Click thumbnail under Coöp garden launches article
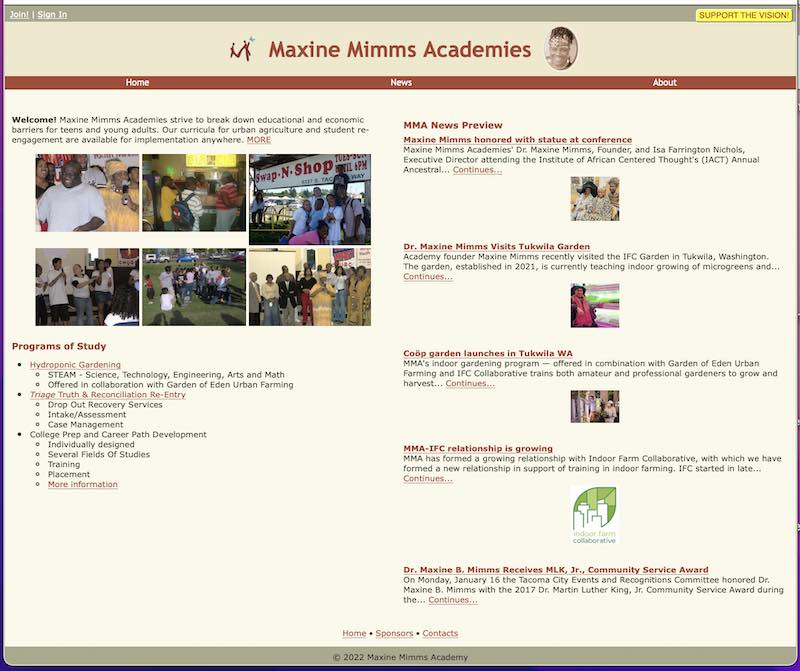The image size is (800, 671). click(595, 406)
